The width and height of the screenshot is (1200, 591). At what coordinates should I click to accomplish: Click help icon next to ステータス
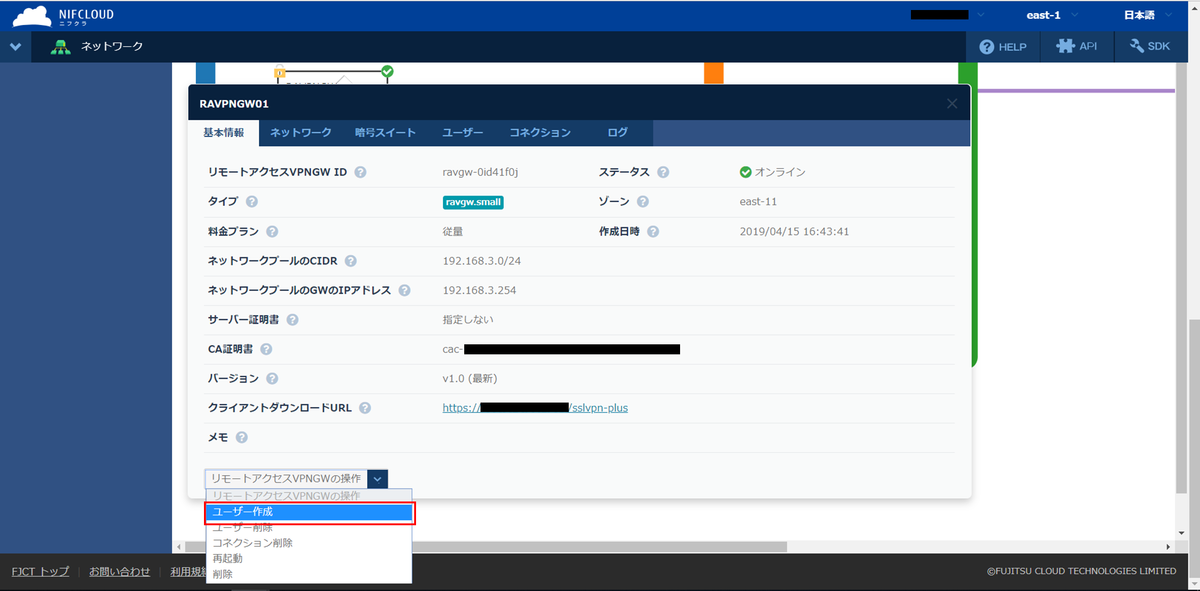[663, 172]
